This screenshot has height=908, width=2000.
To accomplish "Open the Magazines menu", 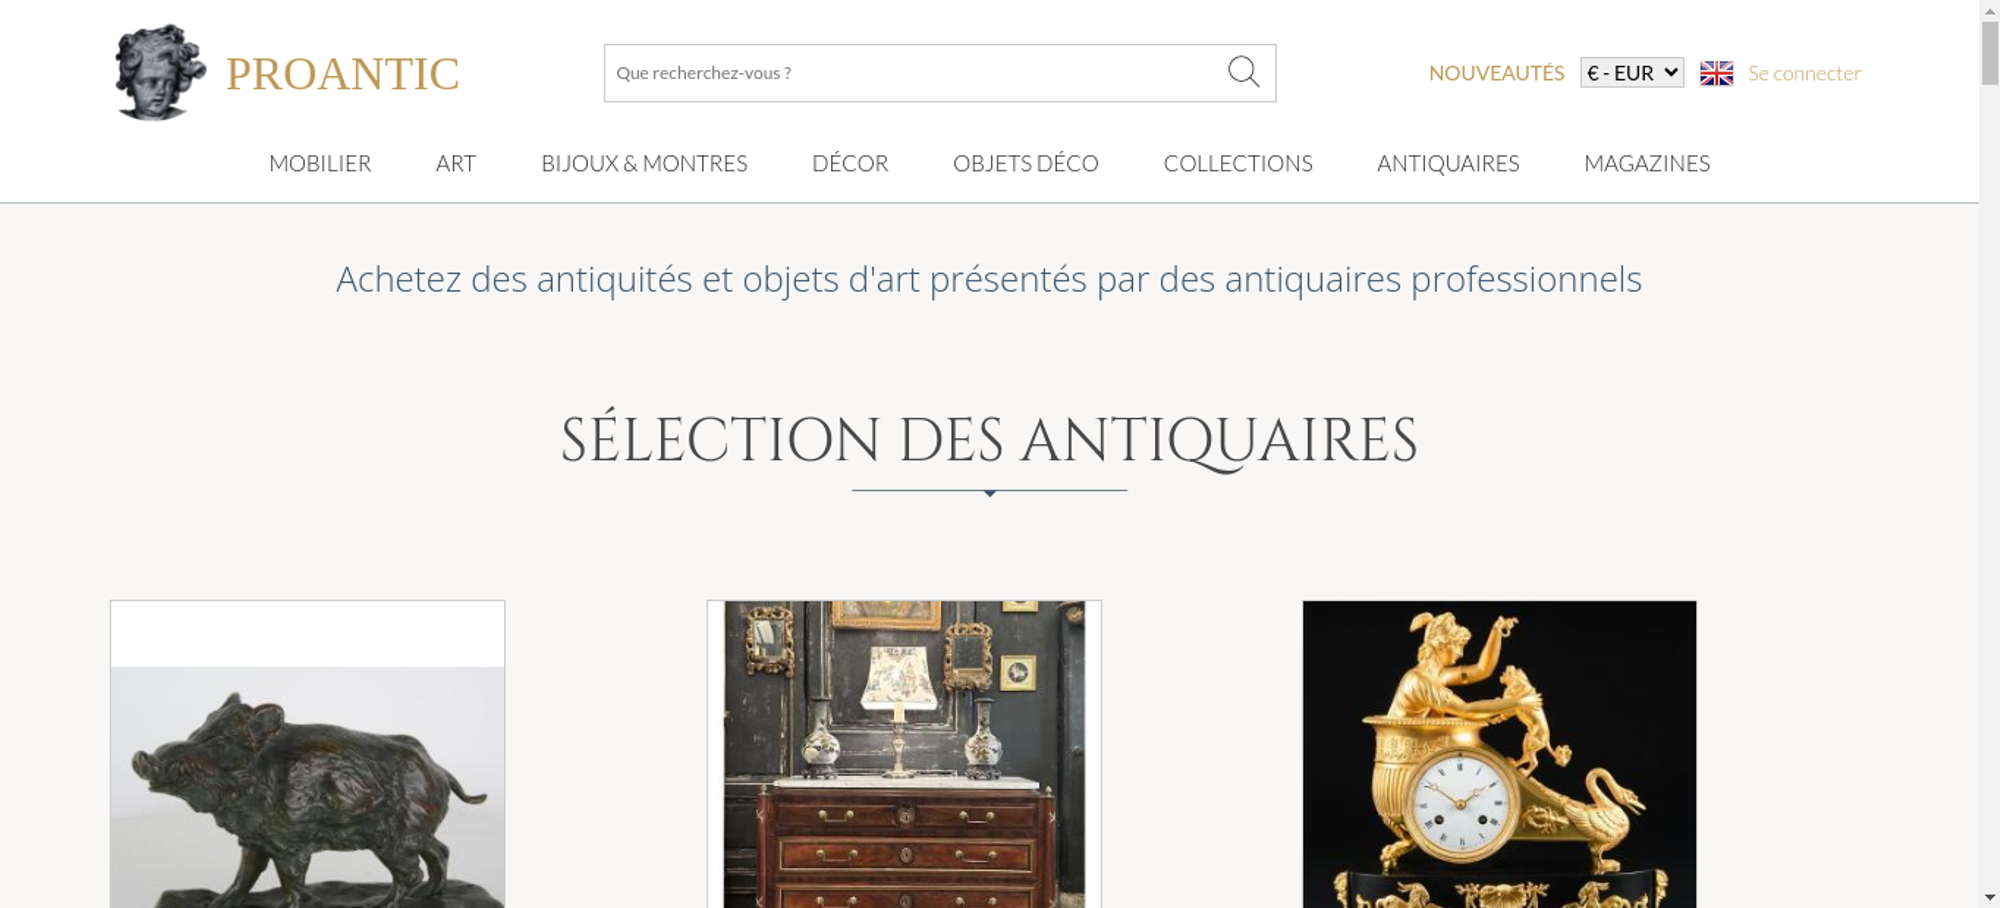I will [x=1647, y=163].
